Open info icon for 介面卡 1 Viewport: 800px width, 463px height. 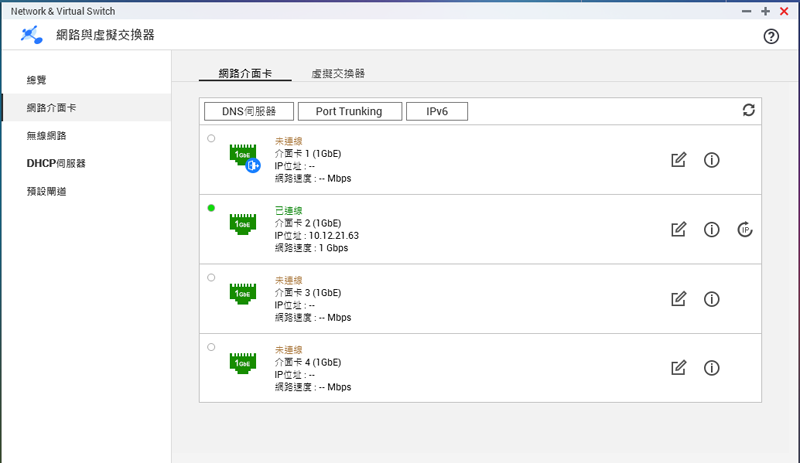(712, 160)
